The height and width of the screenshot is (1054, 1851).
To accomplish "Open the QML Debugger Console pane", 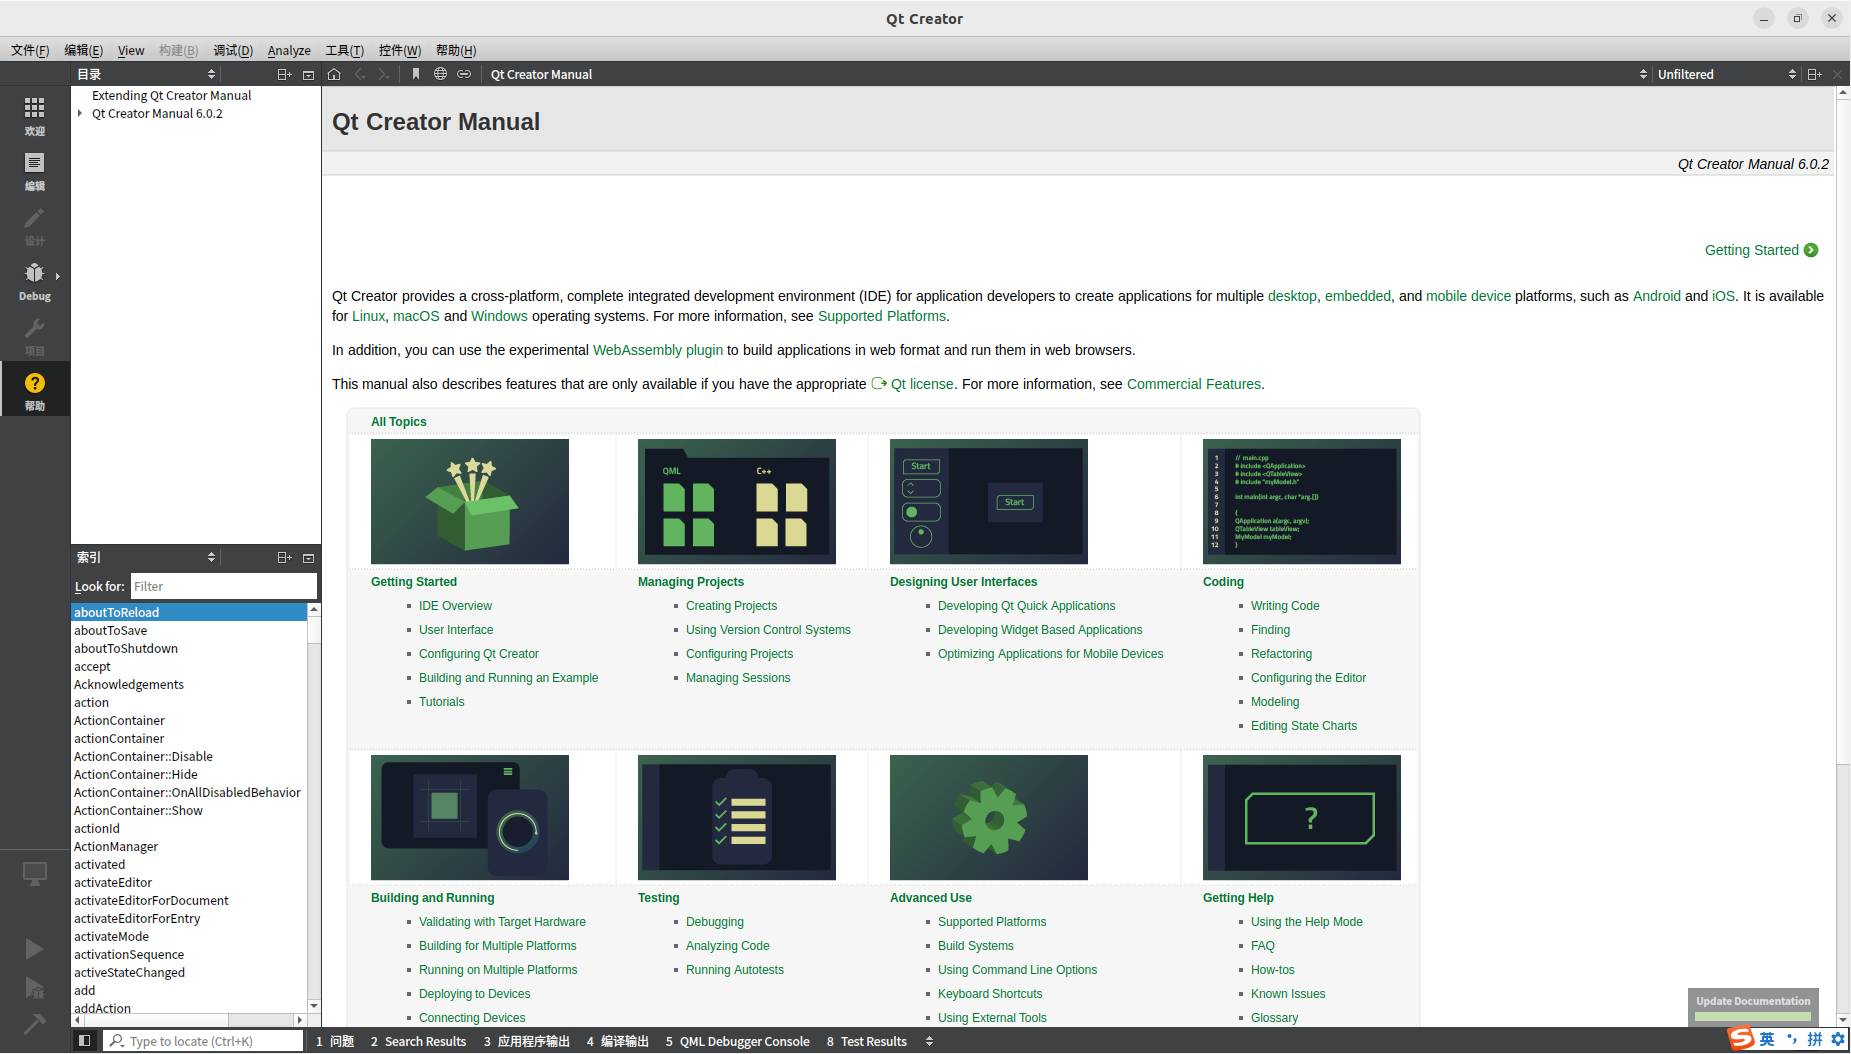I will (737, 1041).
